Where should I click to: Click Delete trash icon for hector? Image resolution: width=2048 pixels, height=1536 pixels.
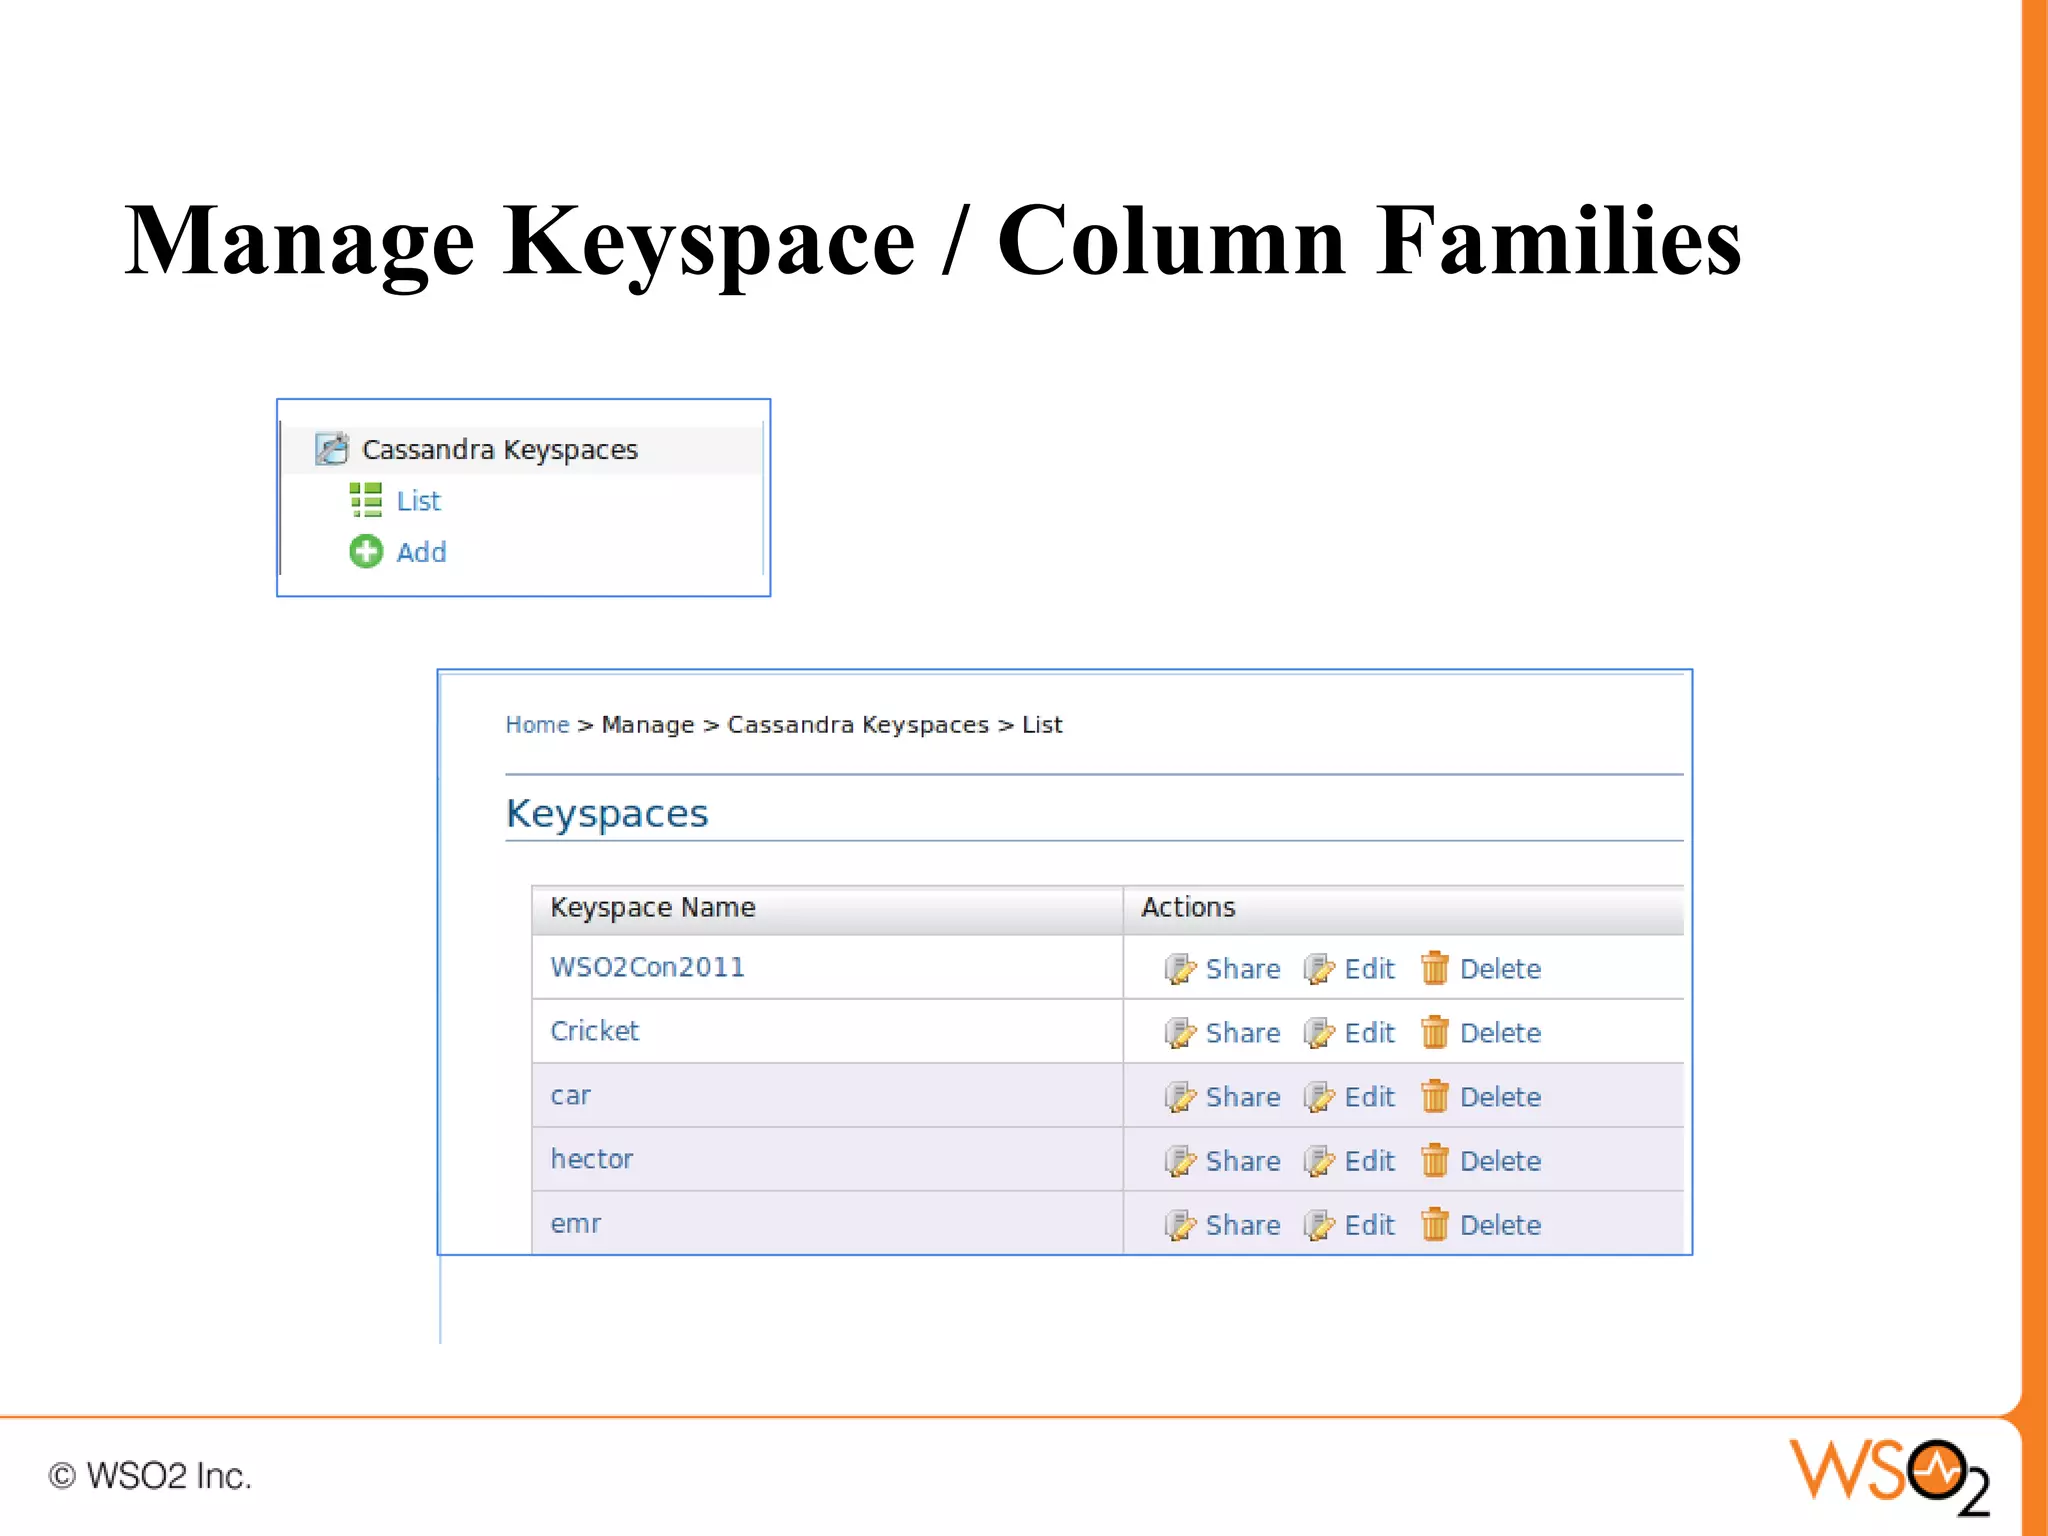click(x=1435, y=1160)
